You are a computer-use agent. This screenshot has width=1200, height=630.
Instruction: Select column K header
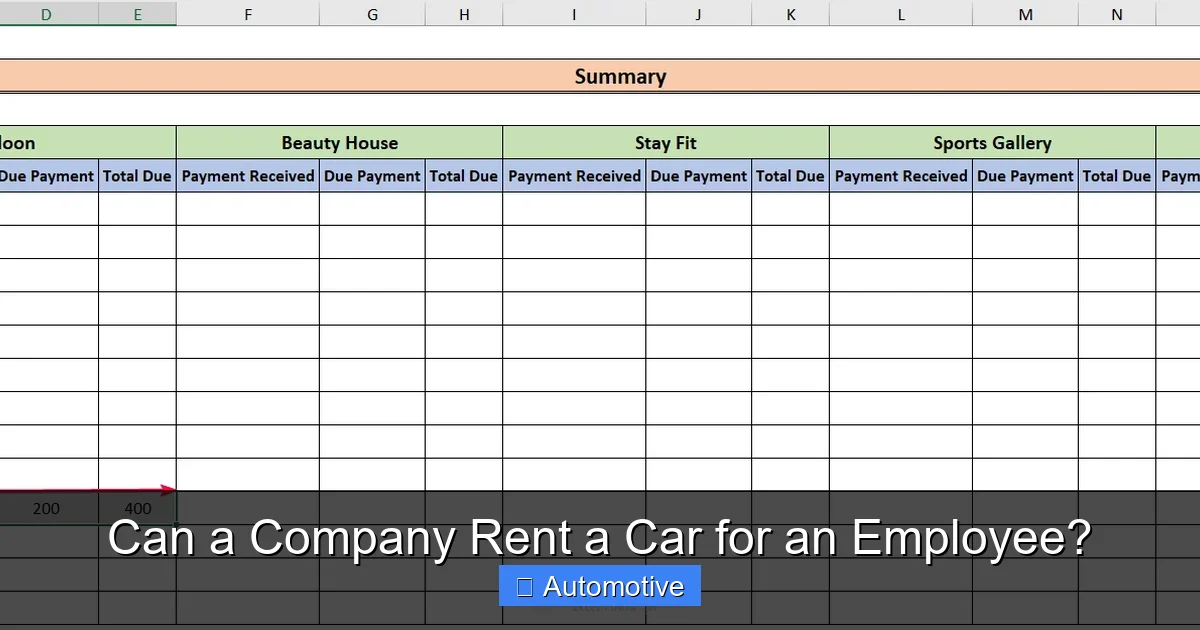pos(790,14)
